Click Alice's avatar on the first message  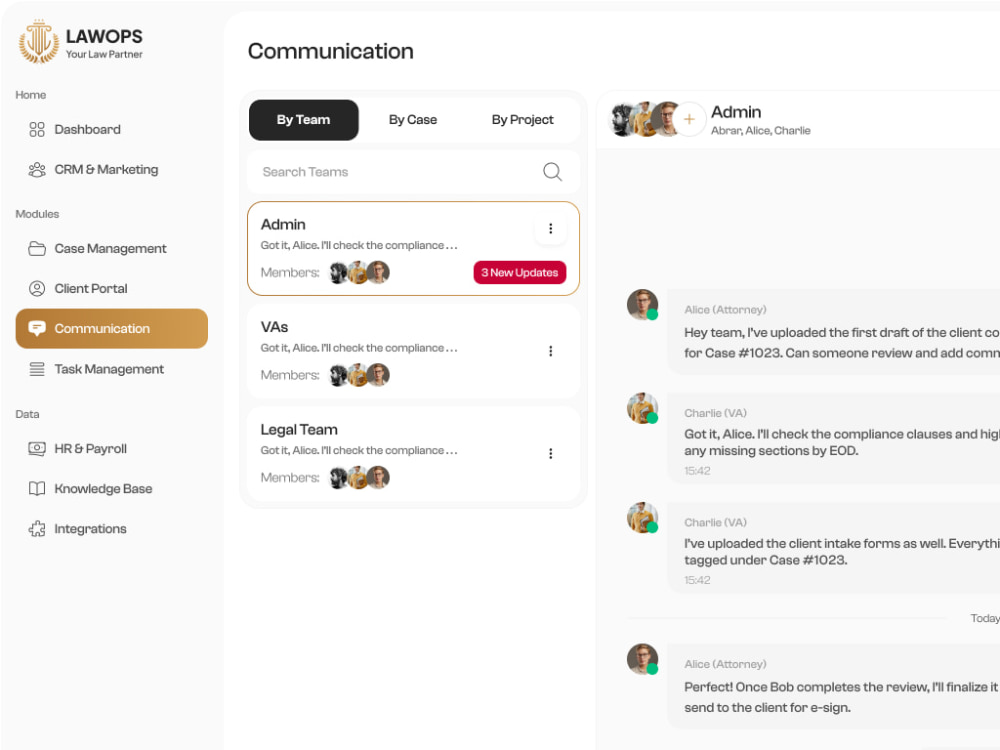pos(642,304)
